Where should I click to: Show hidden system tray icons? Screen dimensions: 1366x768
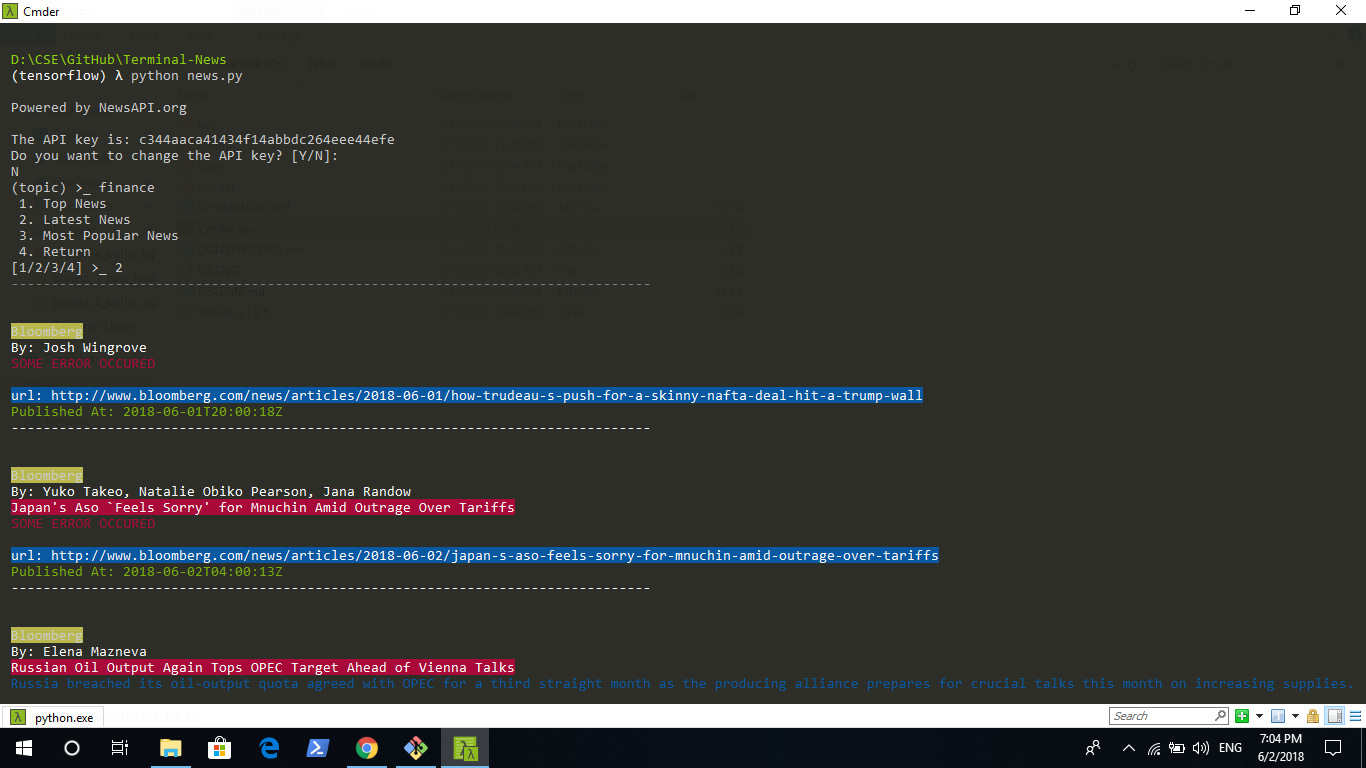click(1129, 748)
